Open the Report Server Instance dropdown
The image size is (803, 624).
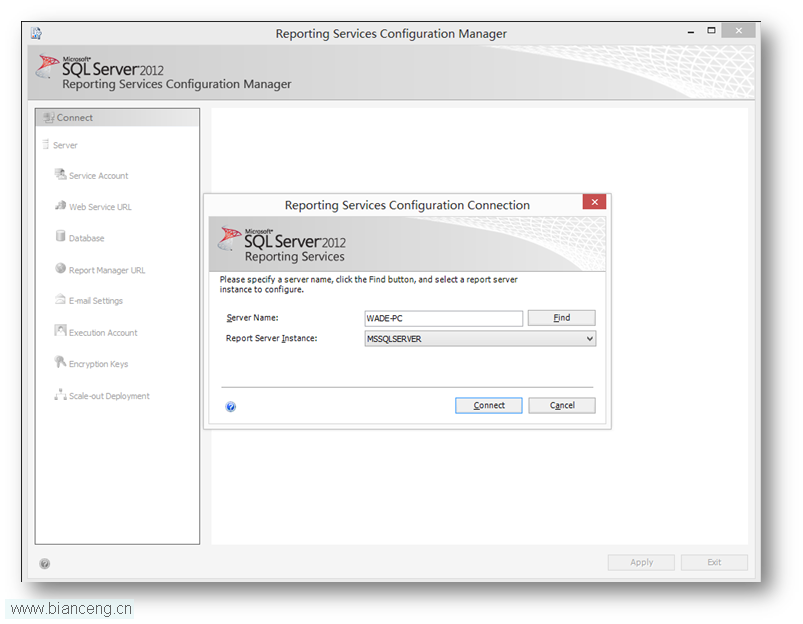coord(480,339)
